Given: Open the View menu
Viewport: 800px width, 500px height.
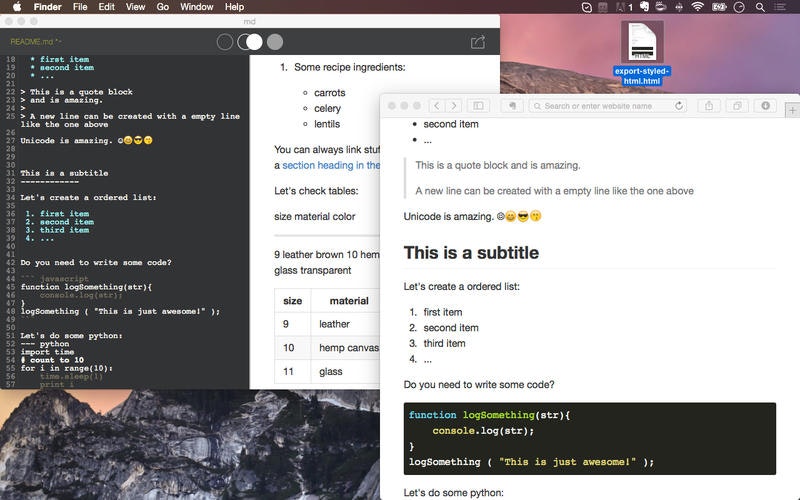Looking at the screenshot, I should pyautogui.click(x=135, y=7).
